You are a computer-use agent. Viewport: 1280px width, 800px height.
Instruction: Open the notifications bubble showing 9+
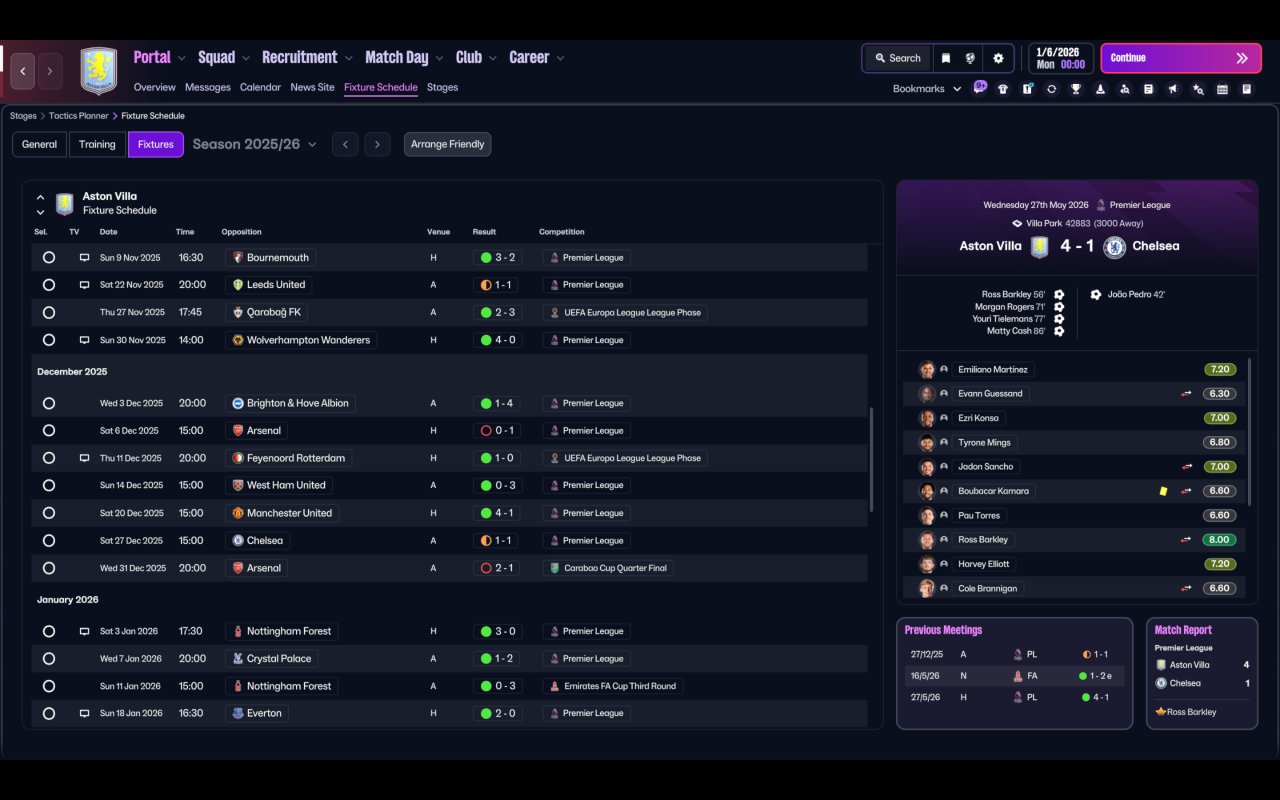pos(980,87)
